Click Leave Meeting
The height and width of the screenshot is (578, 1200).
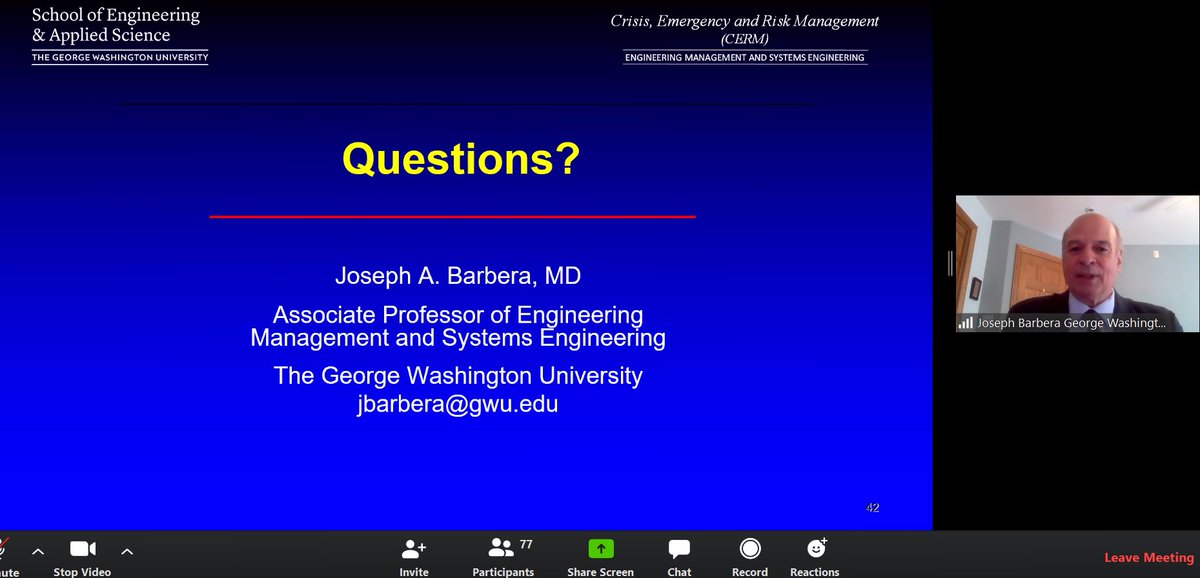(1149, 557)
